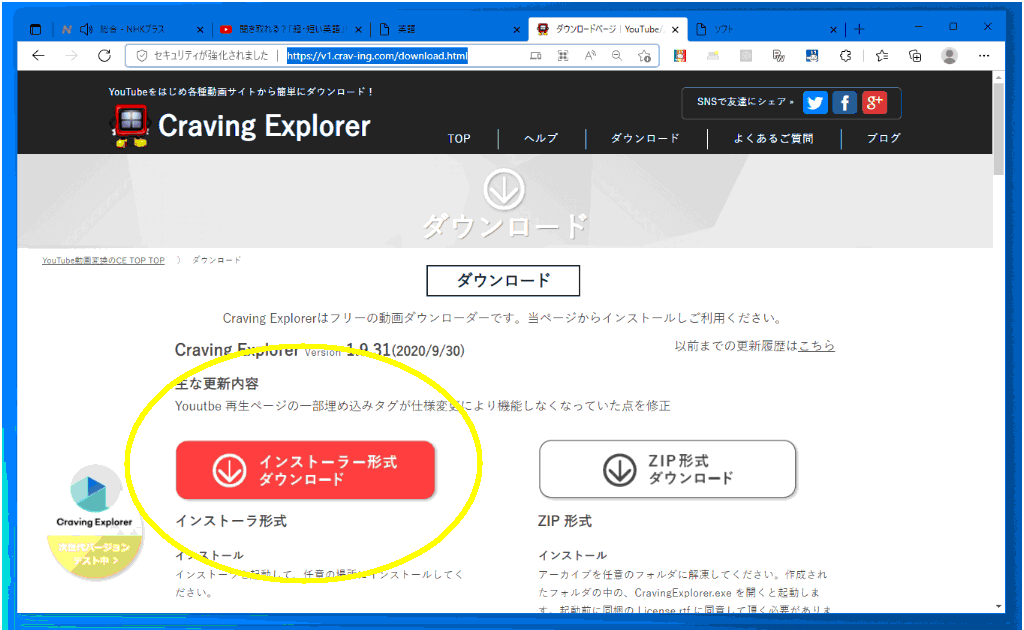Click the ZIP形式 ダウンロード button

tap(668, 470)
